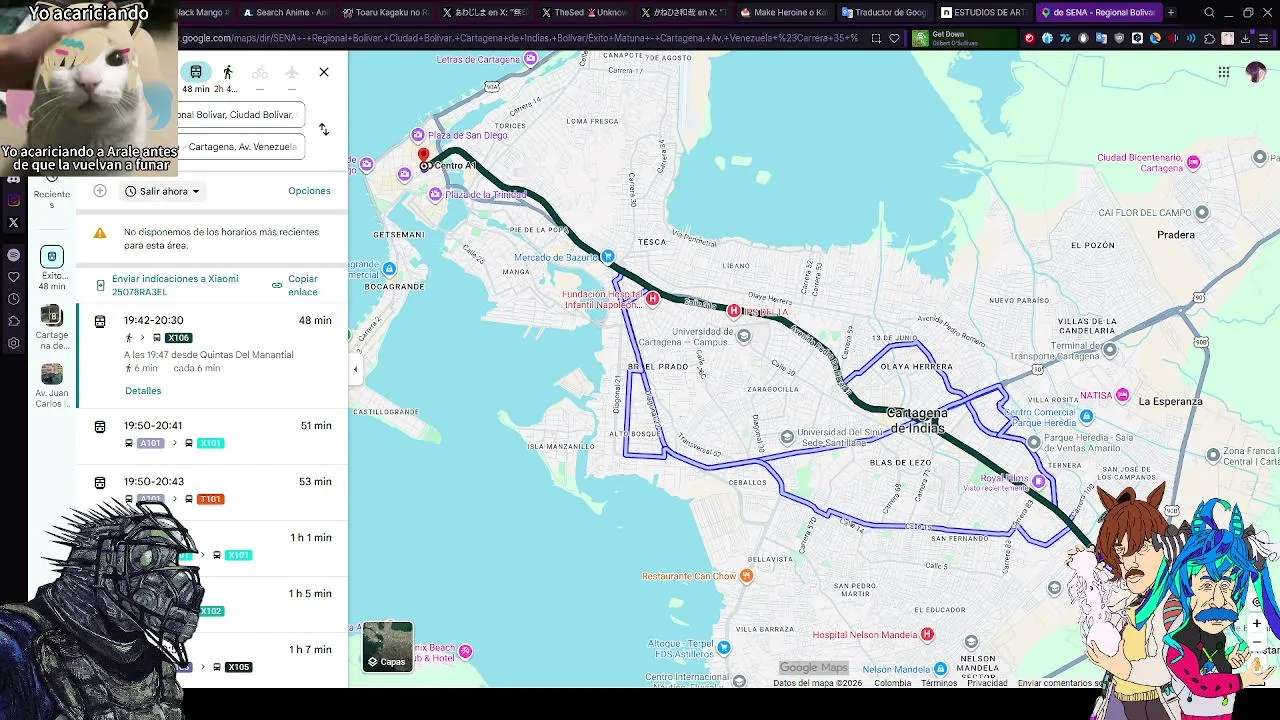Bookmark the page with heart icon
The width and height of the screenshot is (1280, 720).
(894, 38)
